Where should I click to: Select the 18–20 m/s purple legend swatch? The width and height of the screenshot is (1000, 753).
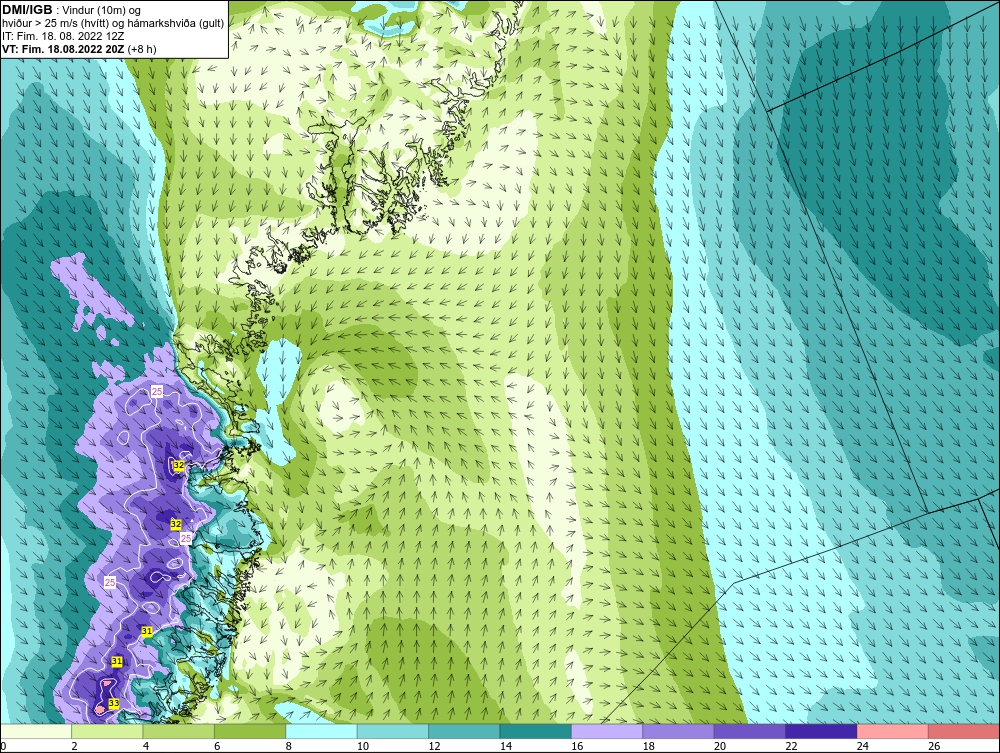(679, 731)
